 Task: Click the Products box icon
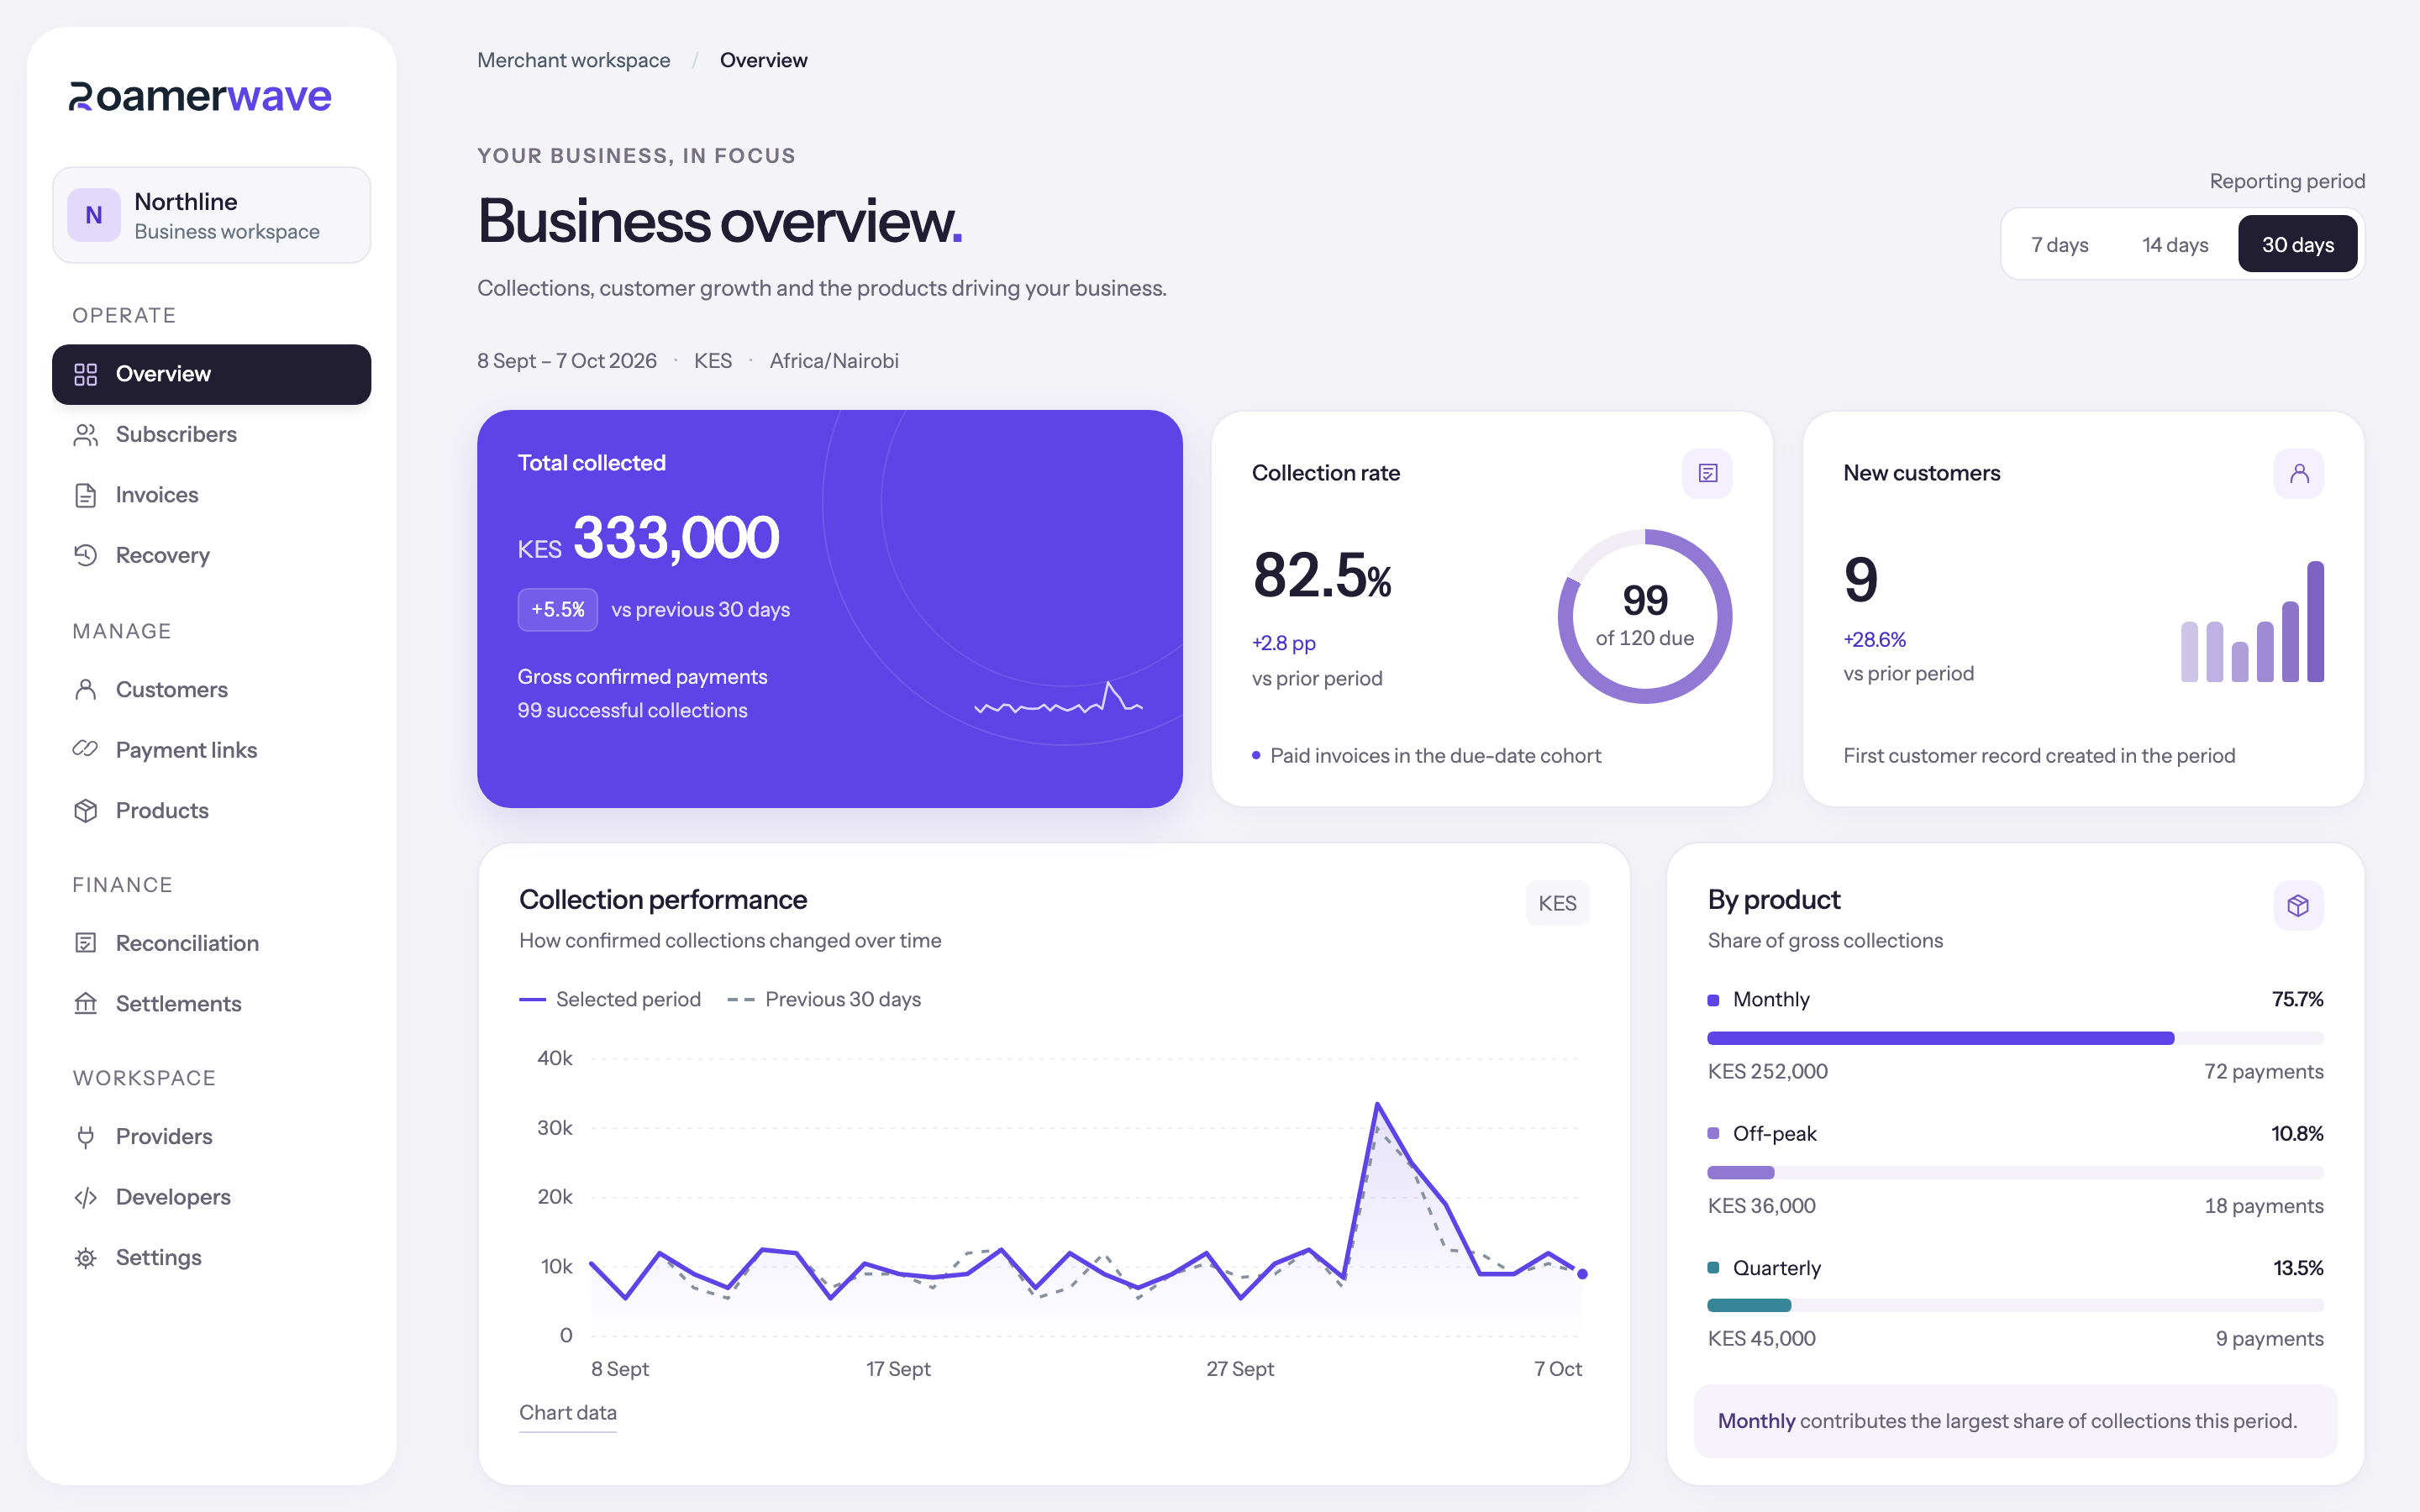(x=86, y=811)
